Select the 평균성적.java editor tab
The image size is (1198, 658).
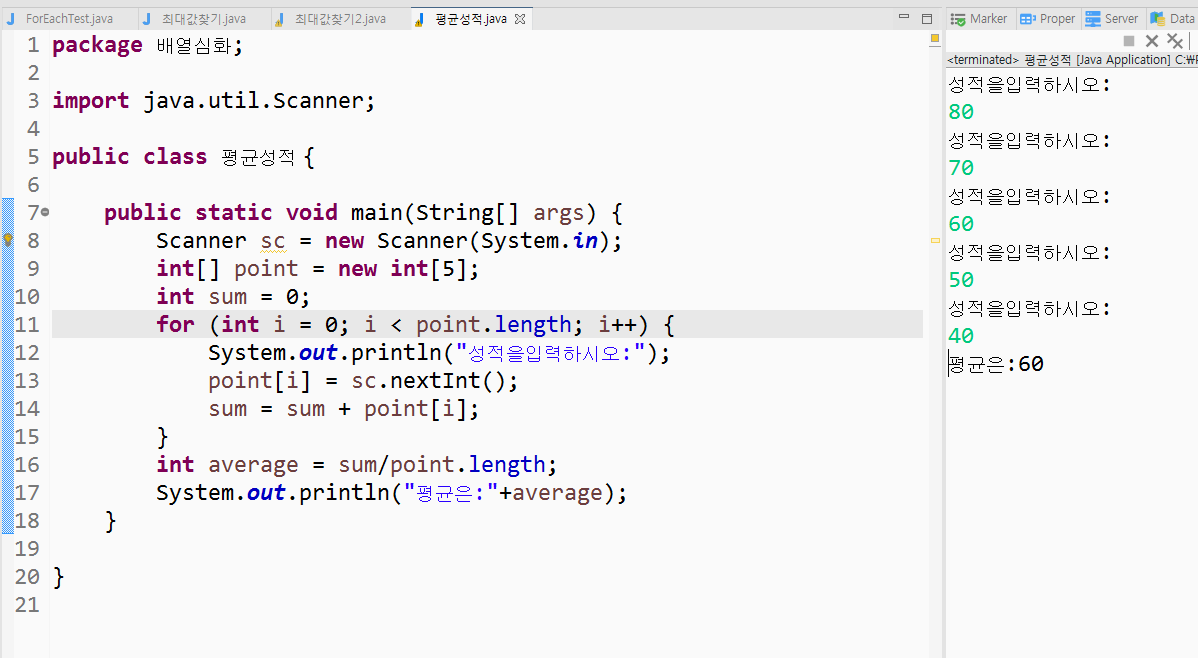(471, 19)
